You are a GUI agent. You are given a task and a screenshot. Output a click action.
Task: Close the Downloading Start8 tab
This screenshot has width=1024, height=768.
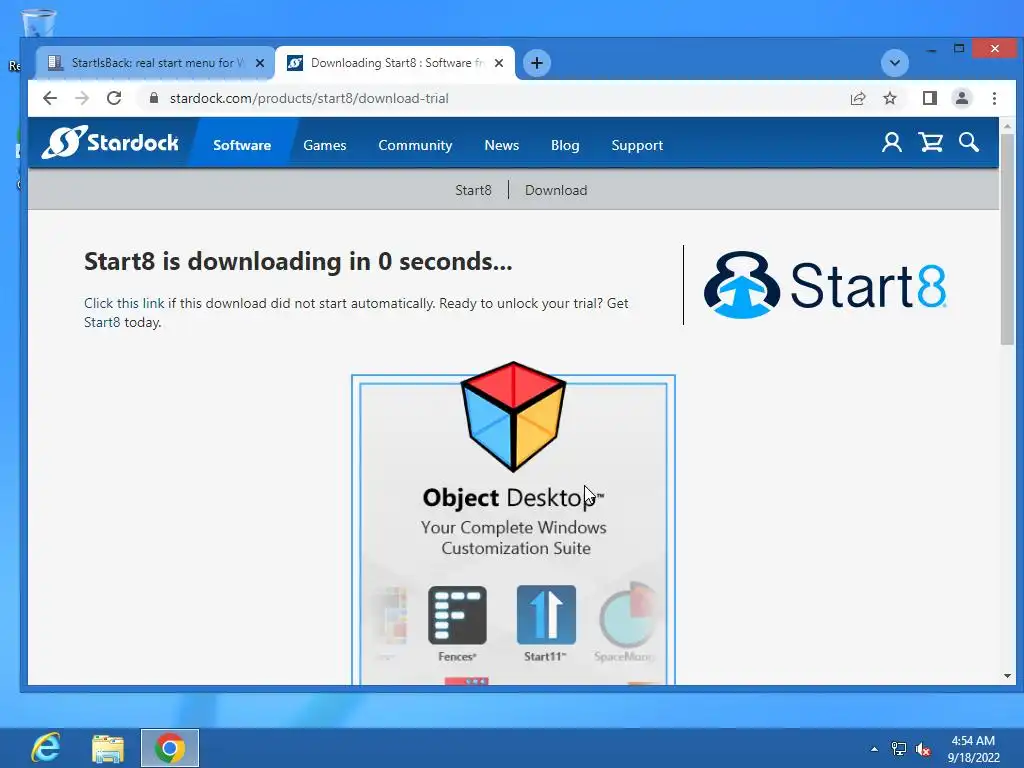499,63
